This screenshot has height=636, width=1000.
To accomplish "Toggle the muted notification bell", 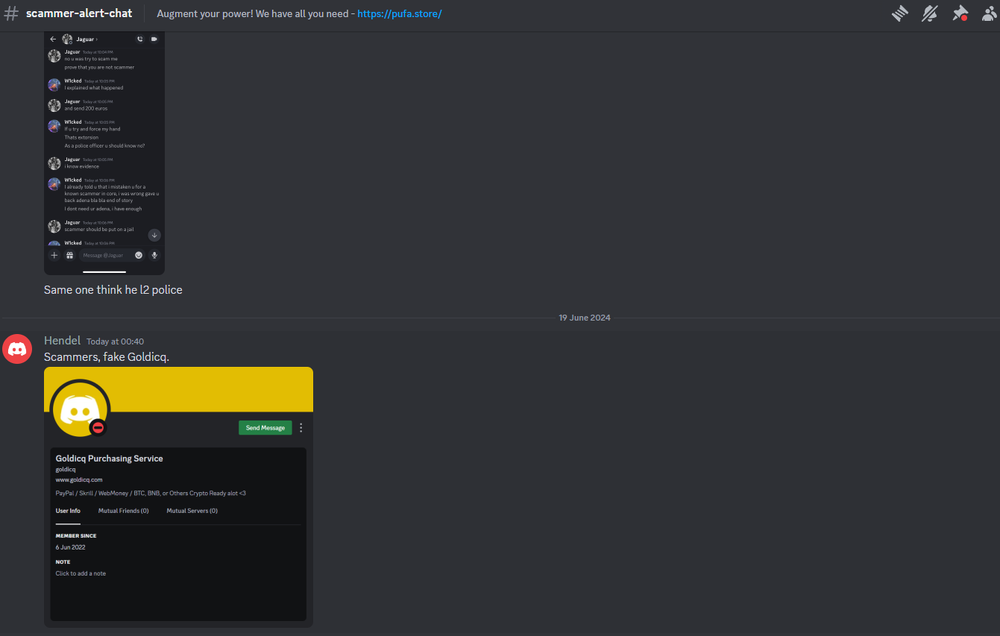I will (930, 13).
